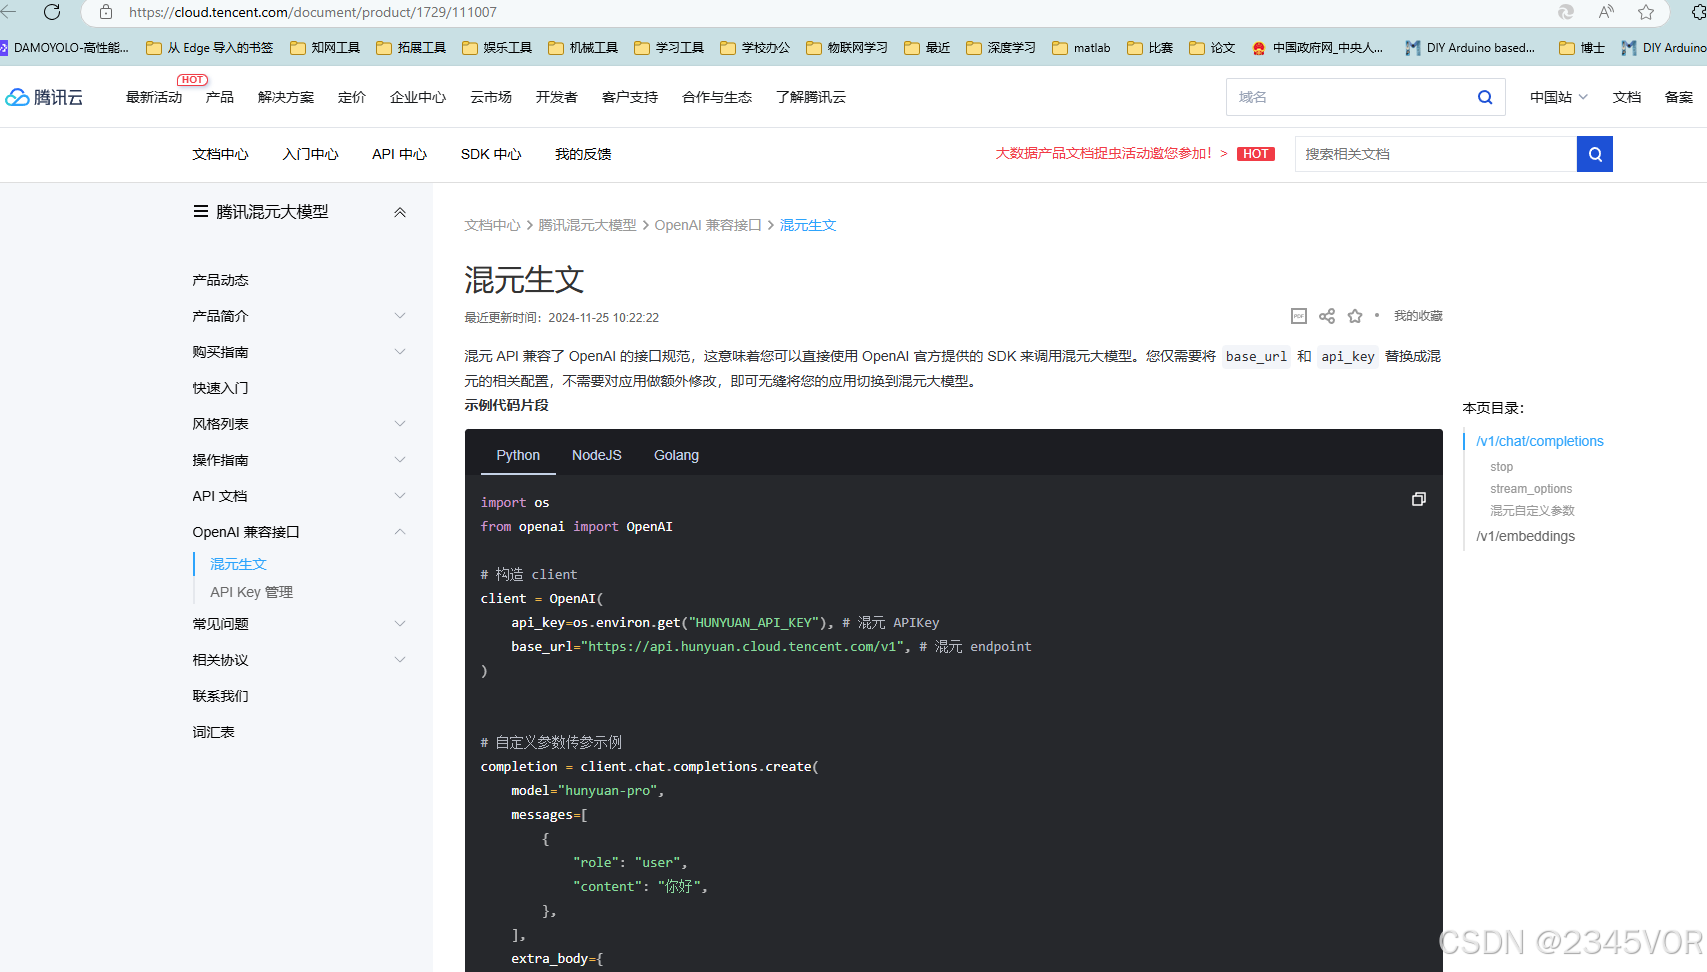Expand the 购买指南 section

pyautogui.click(x=400, y=352)
